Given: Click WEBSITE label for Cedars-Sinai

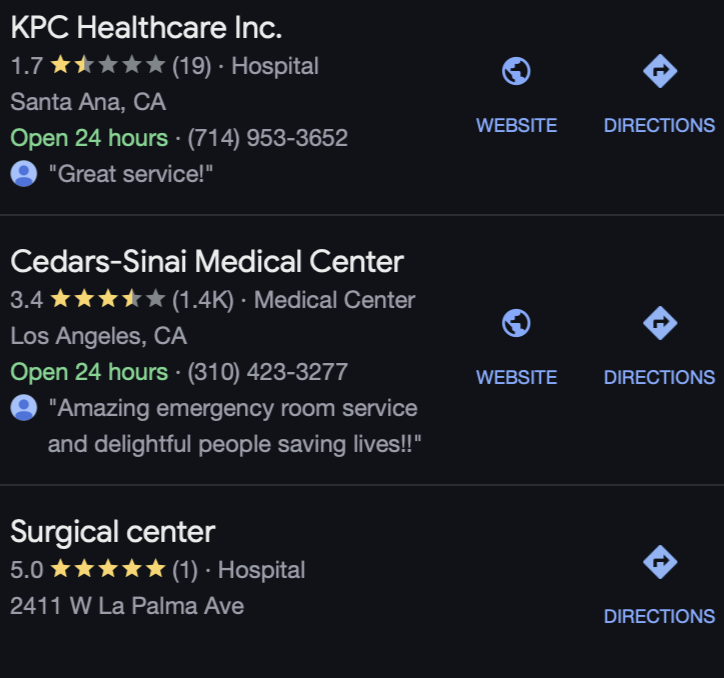Looking at the screenshot, I should 516,377.
